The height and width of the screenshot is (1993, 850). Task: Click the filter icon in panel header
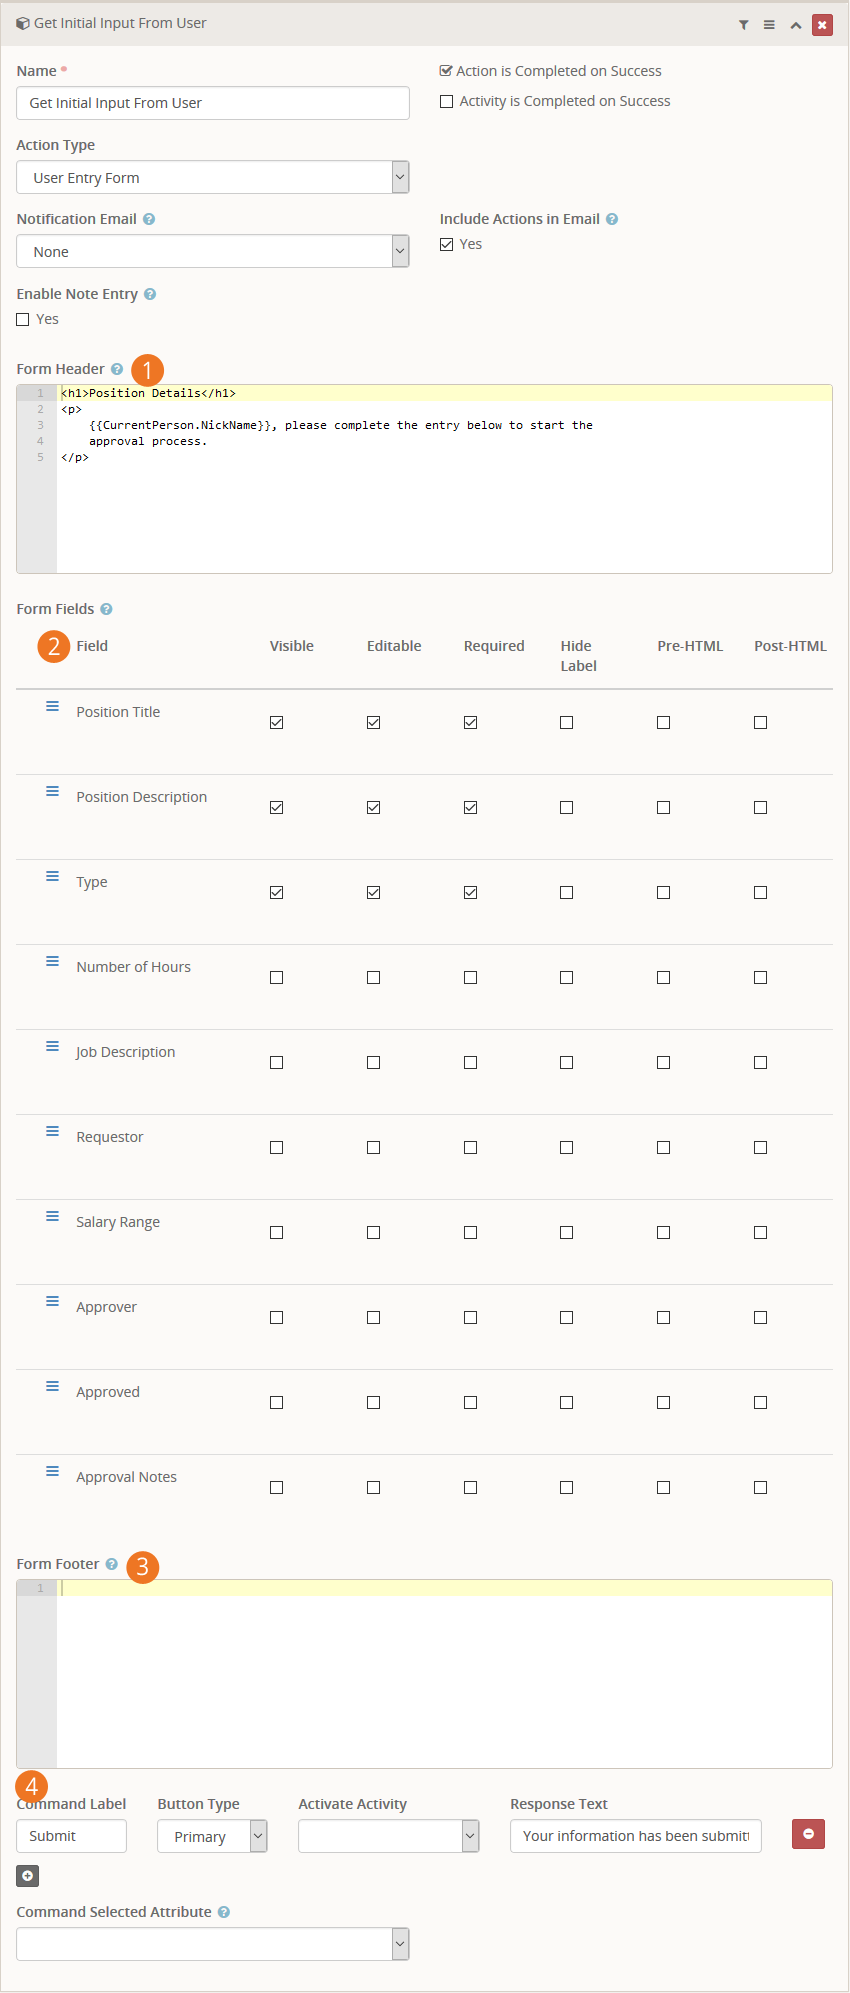click(x=744, y=25)
